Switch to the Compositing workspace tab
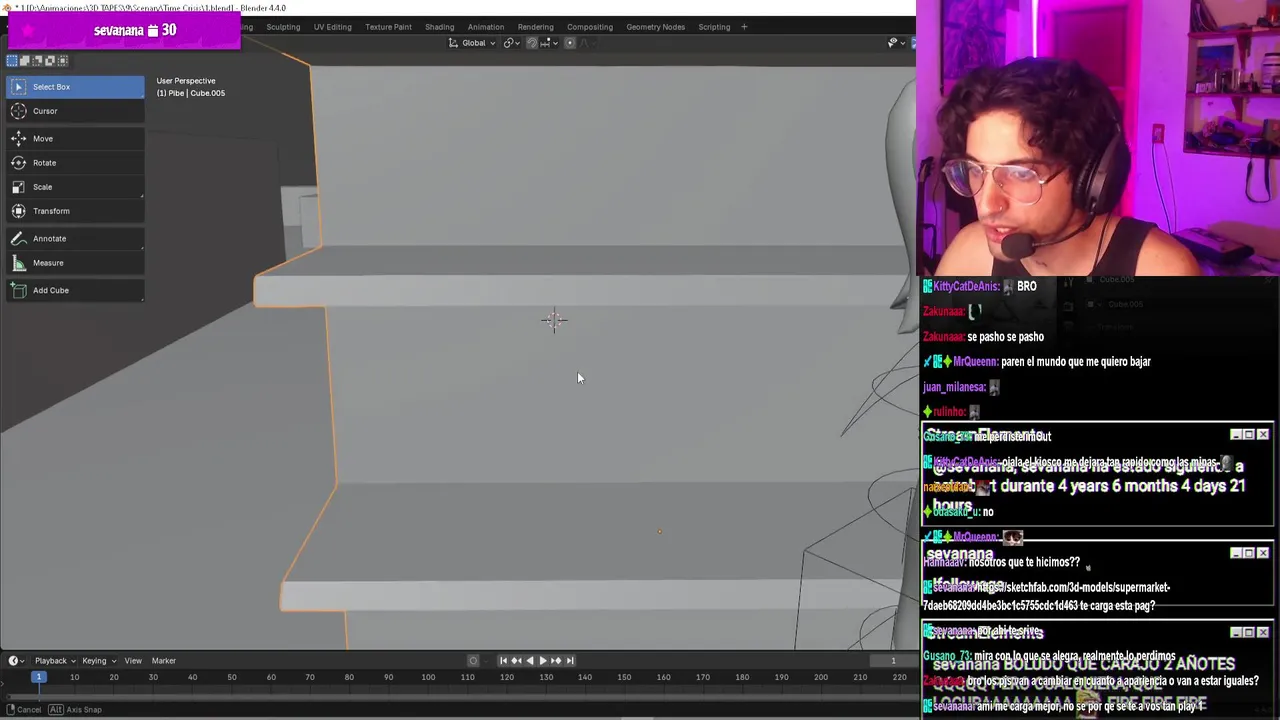Viewport: 1280px width, 720px height. click(x=590, y=27)
